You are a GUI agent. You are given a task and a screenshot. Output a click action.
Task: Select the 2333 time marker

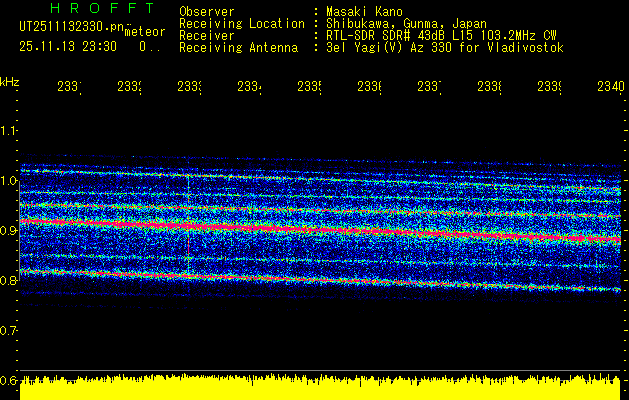point(189,87)
